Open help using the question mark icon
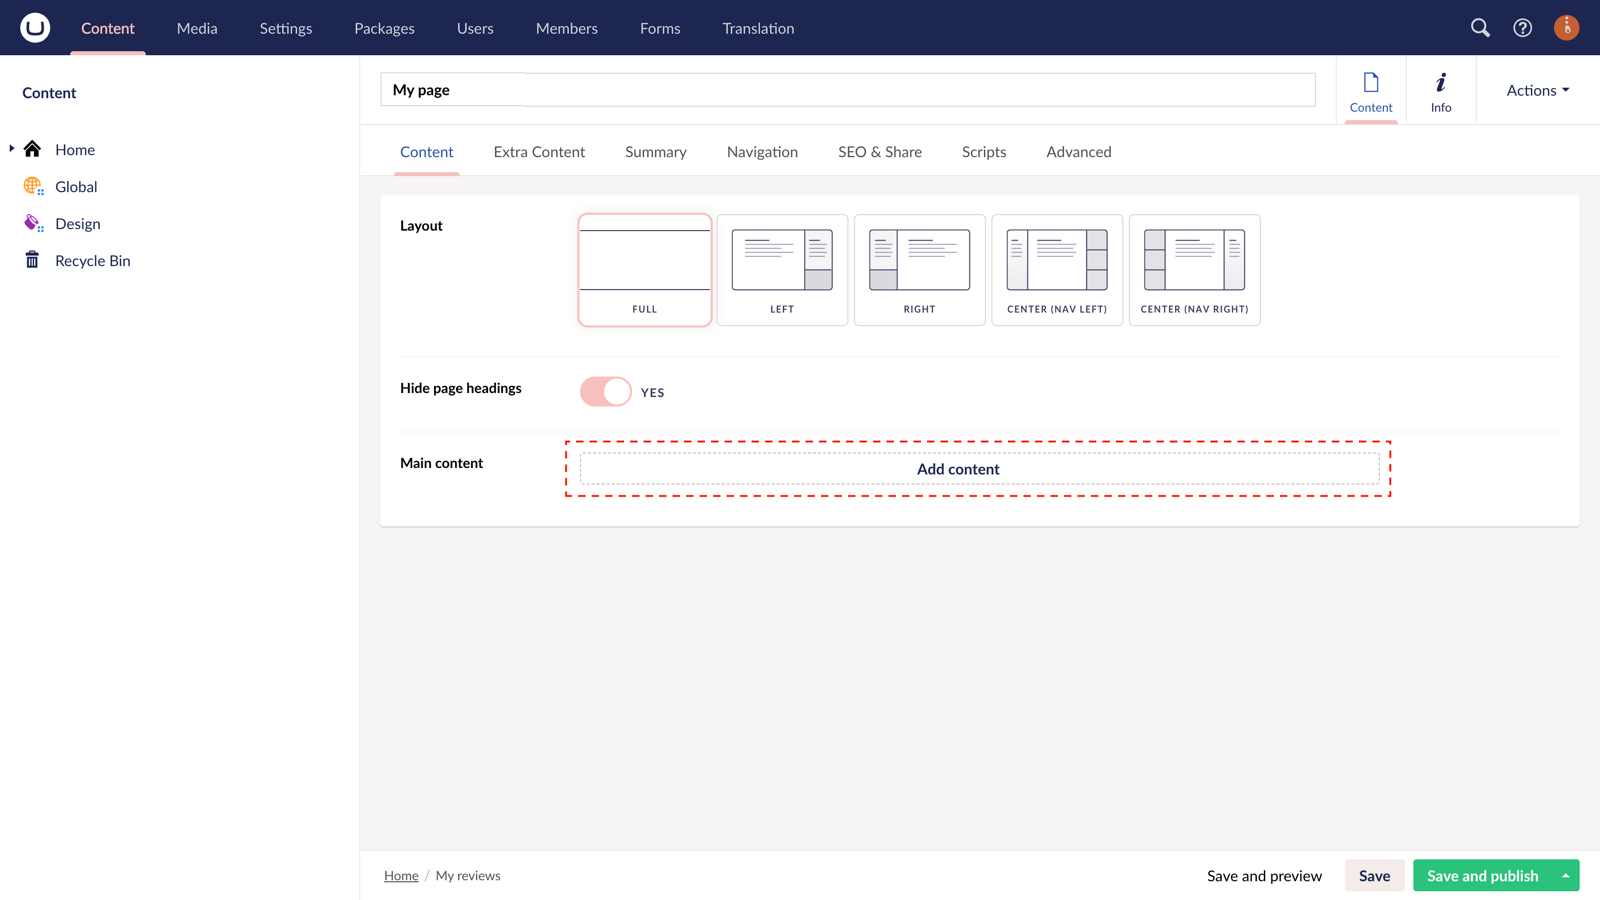This screenshot has height=900, width=1600. (x=1522, y=28)
